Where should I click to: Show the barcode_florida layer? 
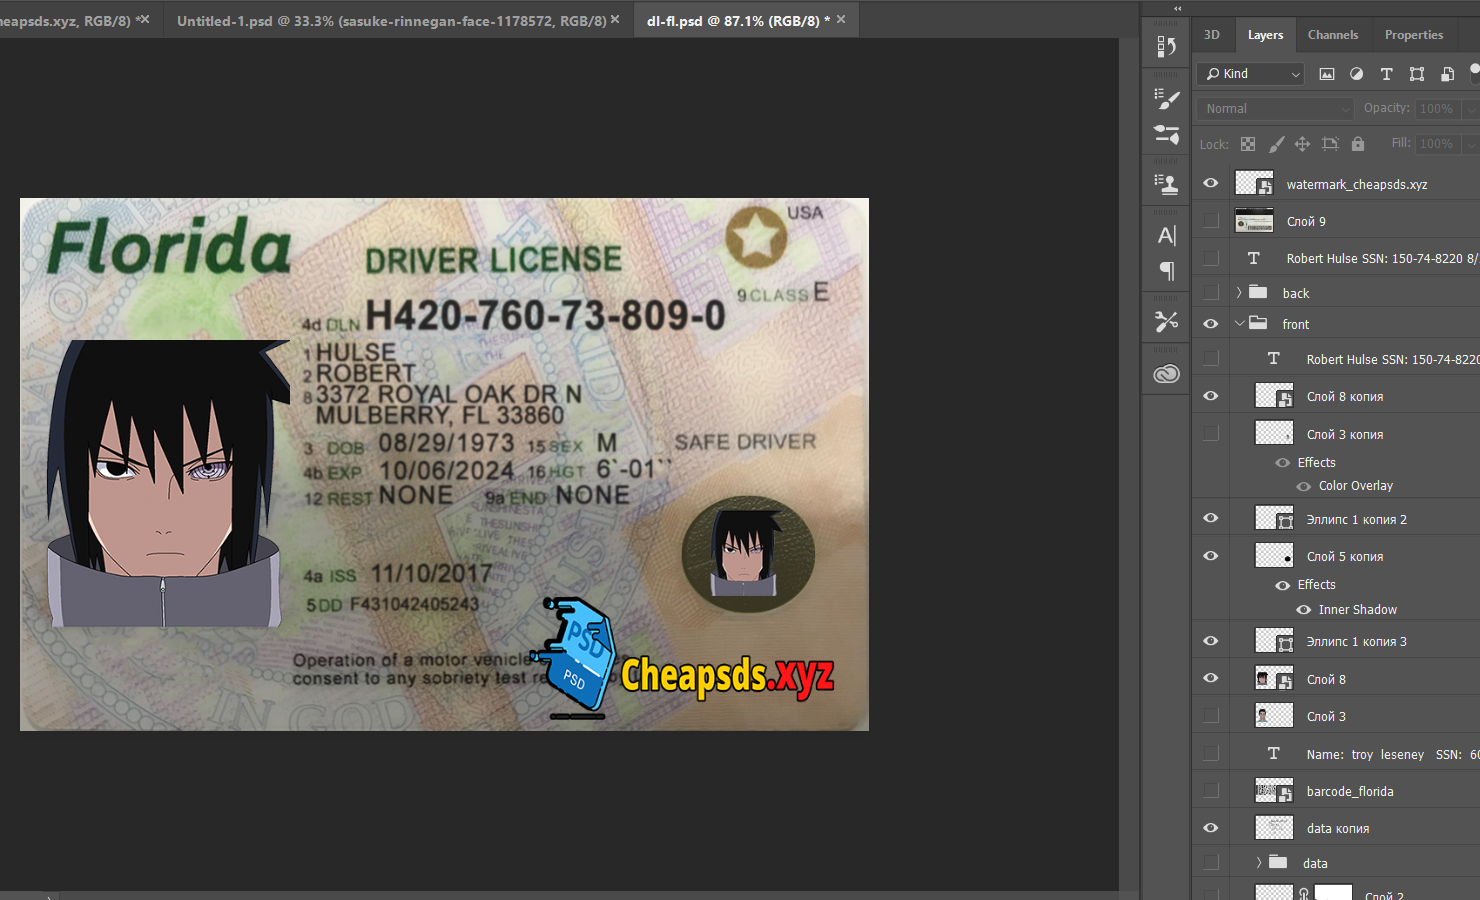[x=1211, y=791]
